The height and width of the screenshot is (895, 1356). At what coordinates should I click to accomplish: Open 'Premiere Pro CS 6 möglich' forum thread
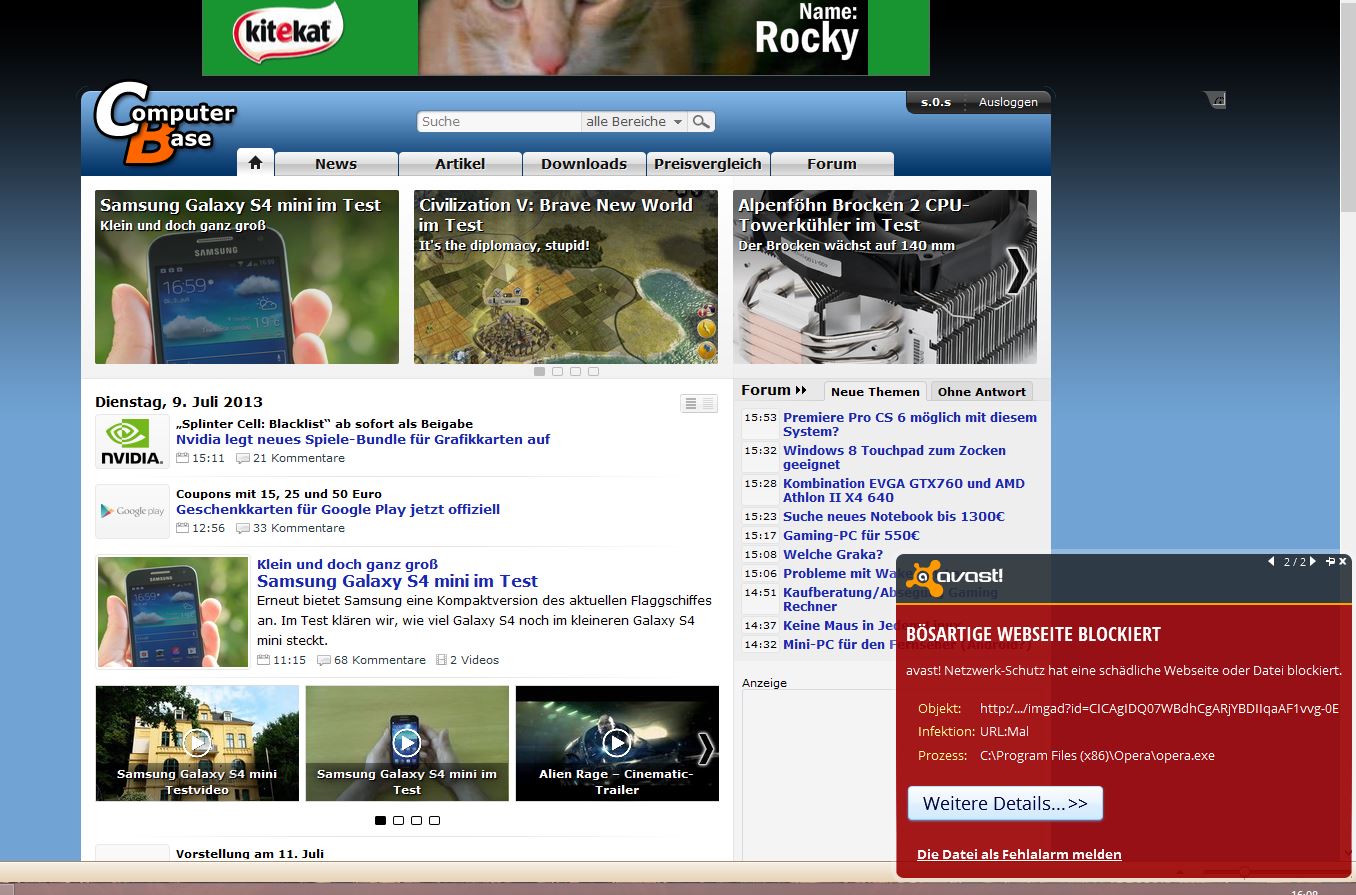pos(910,424)
